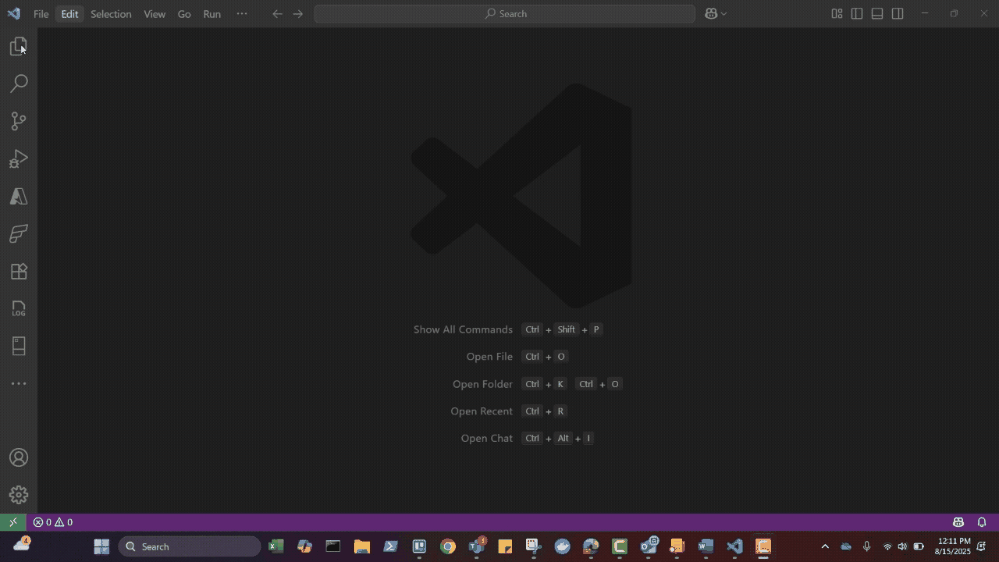The height and width of the screenshot is (562, 999).
Task: Click the Windows taskbar Search box
Action: pyautogui.click(x=189, y=546)
